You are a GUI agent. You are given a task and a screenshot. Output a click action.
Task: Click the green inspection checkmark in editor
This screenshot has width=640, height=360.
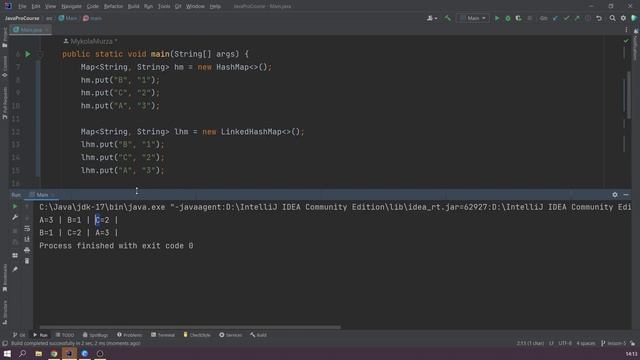coord(626,41)
